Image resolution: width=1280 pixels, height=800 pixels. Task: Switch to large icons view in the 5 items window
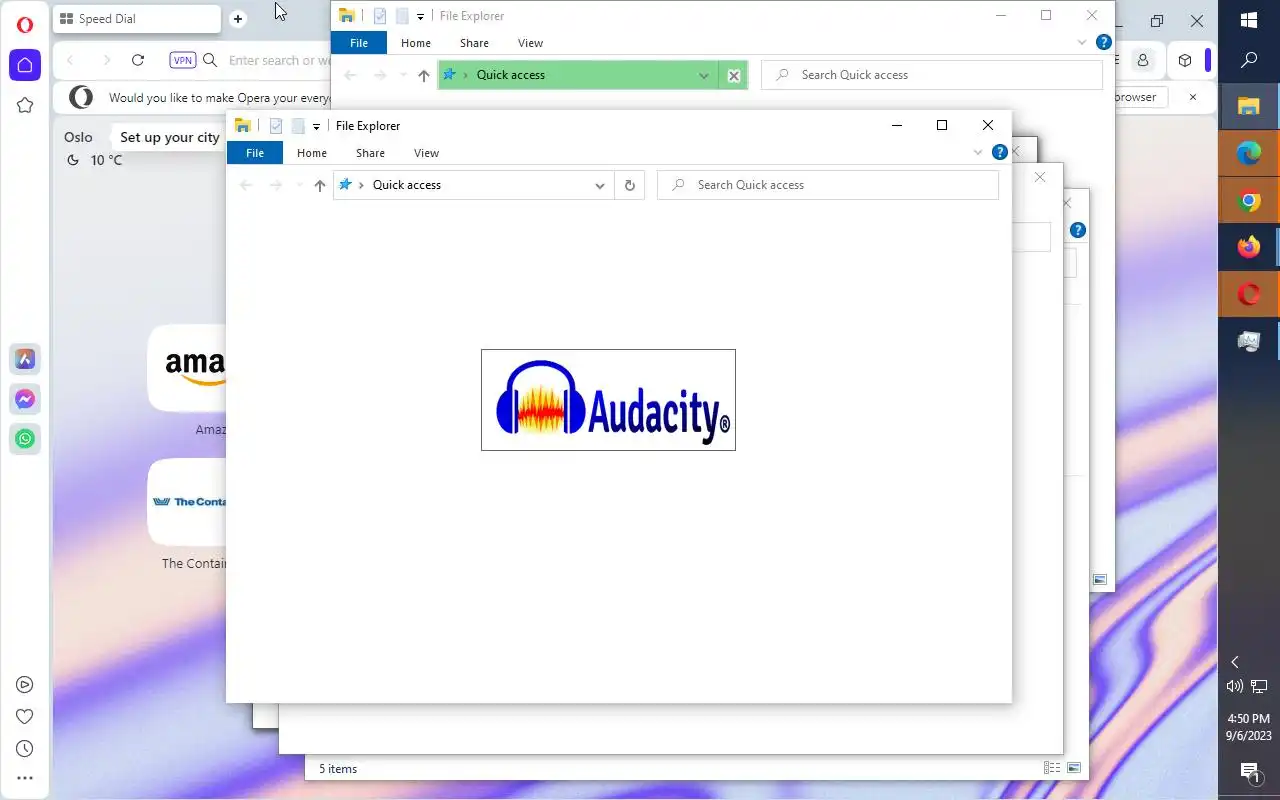point(1074,768)
